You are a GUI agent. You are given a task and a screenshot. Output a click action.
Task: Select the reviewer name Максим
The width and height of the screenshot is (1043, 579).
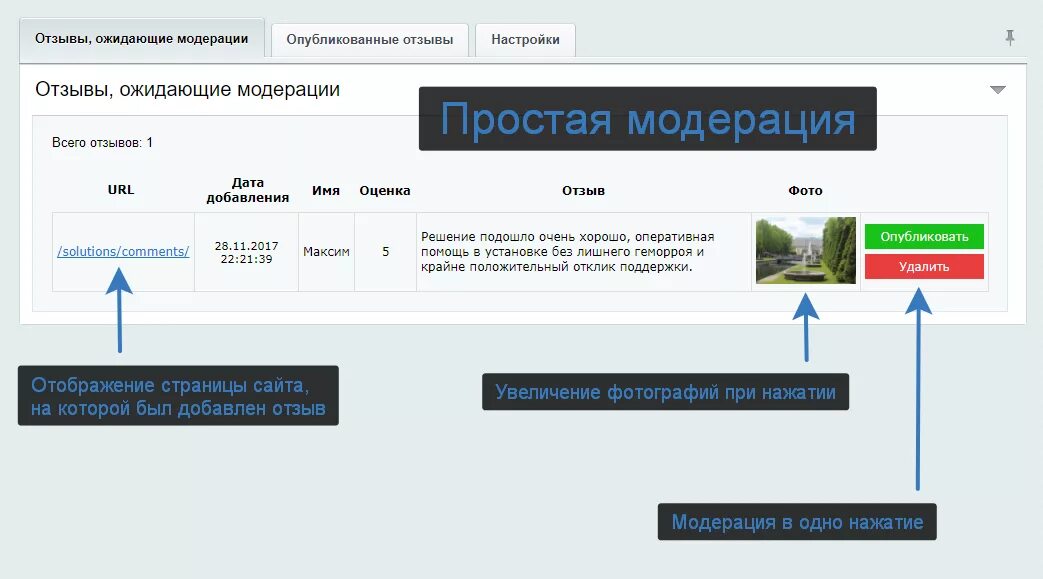point(326,251)
